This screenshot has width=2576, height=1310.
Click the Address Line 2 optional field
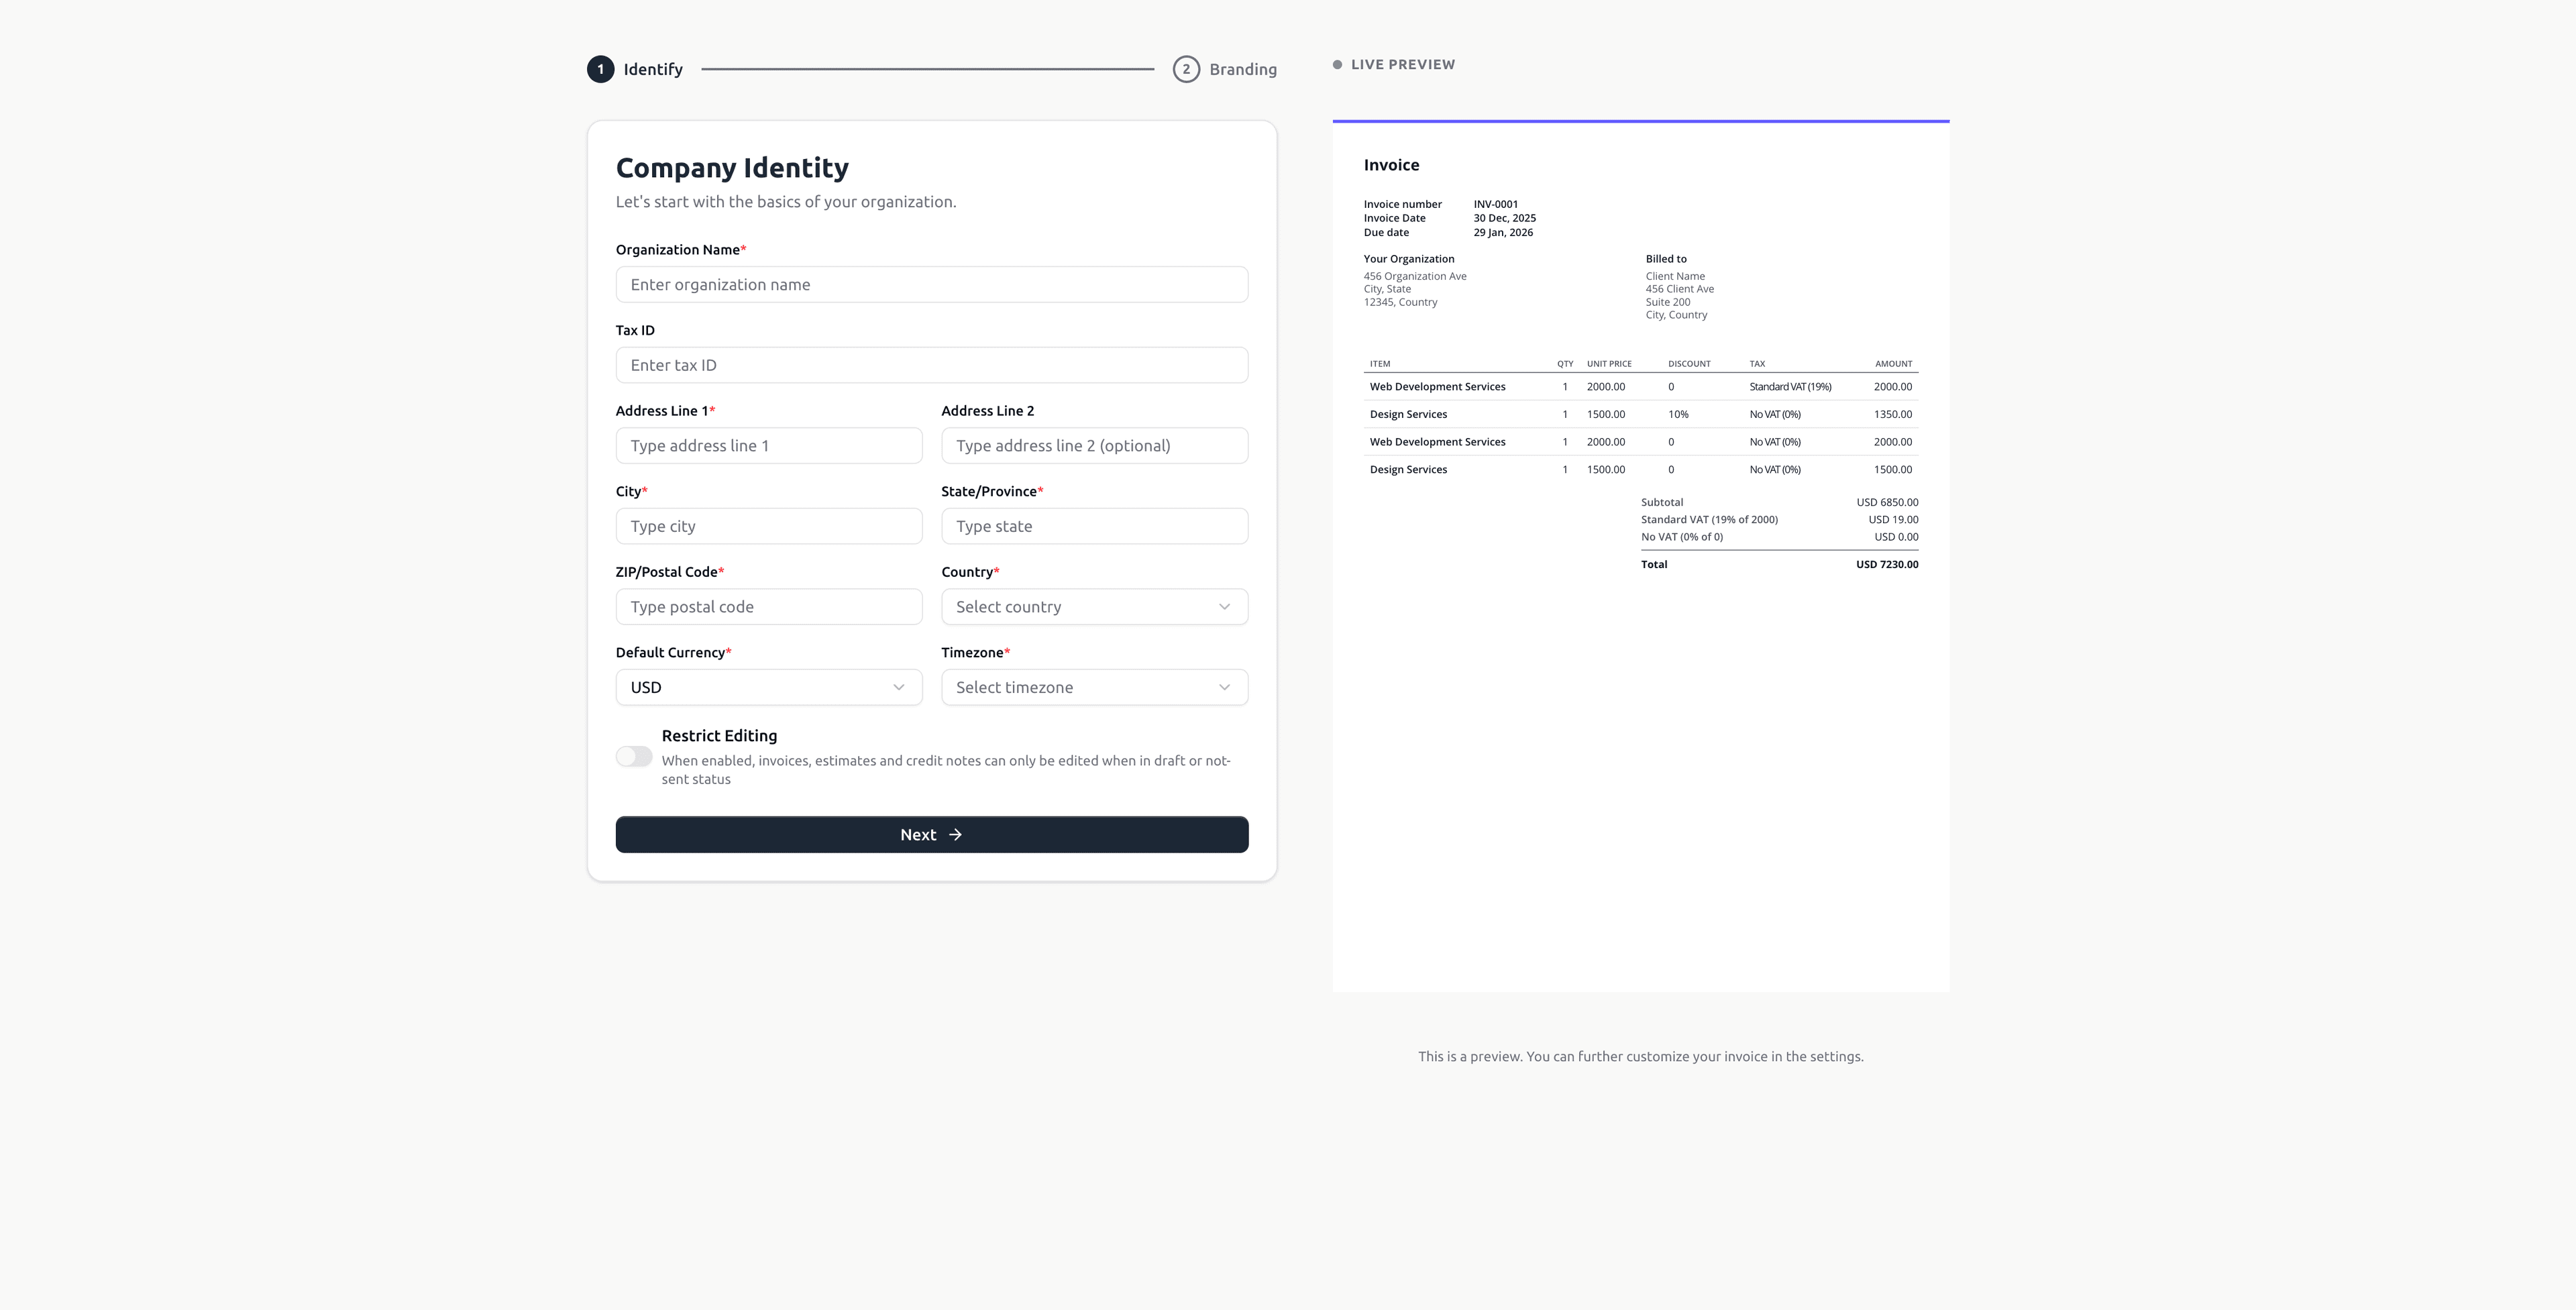(x=1094, y=446)
